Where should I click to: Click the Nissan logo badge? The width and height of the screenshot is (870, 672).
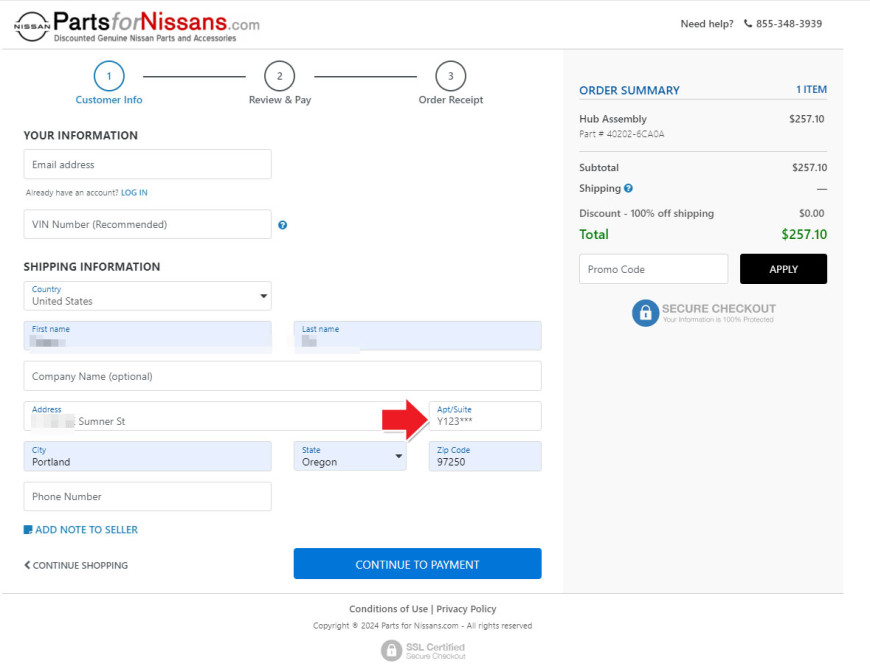(x=32, y=27)
